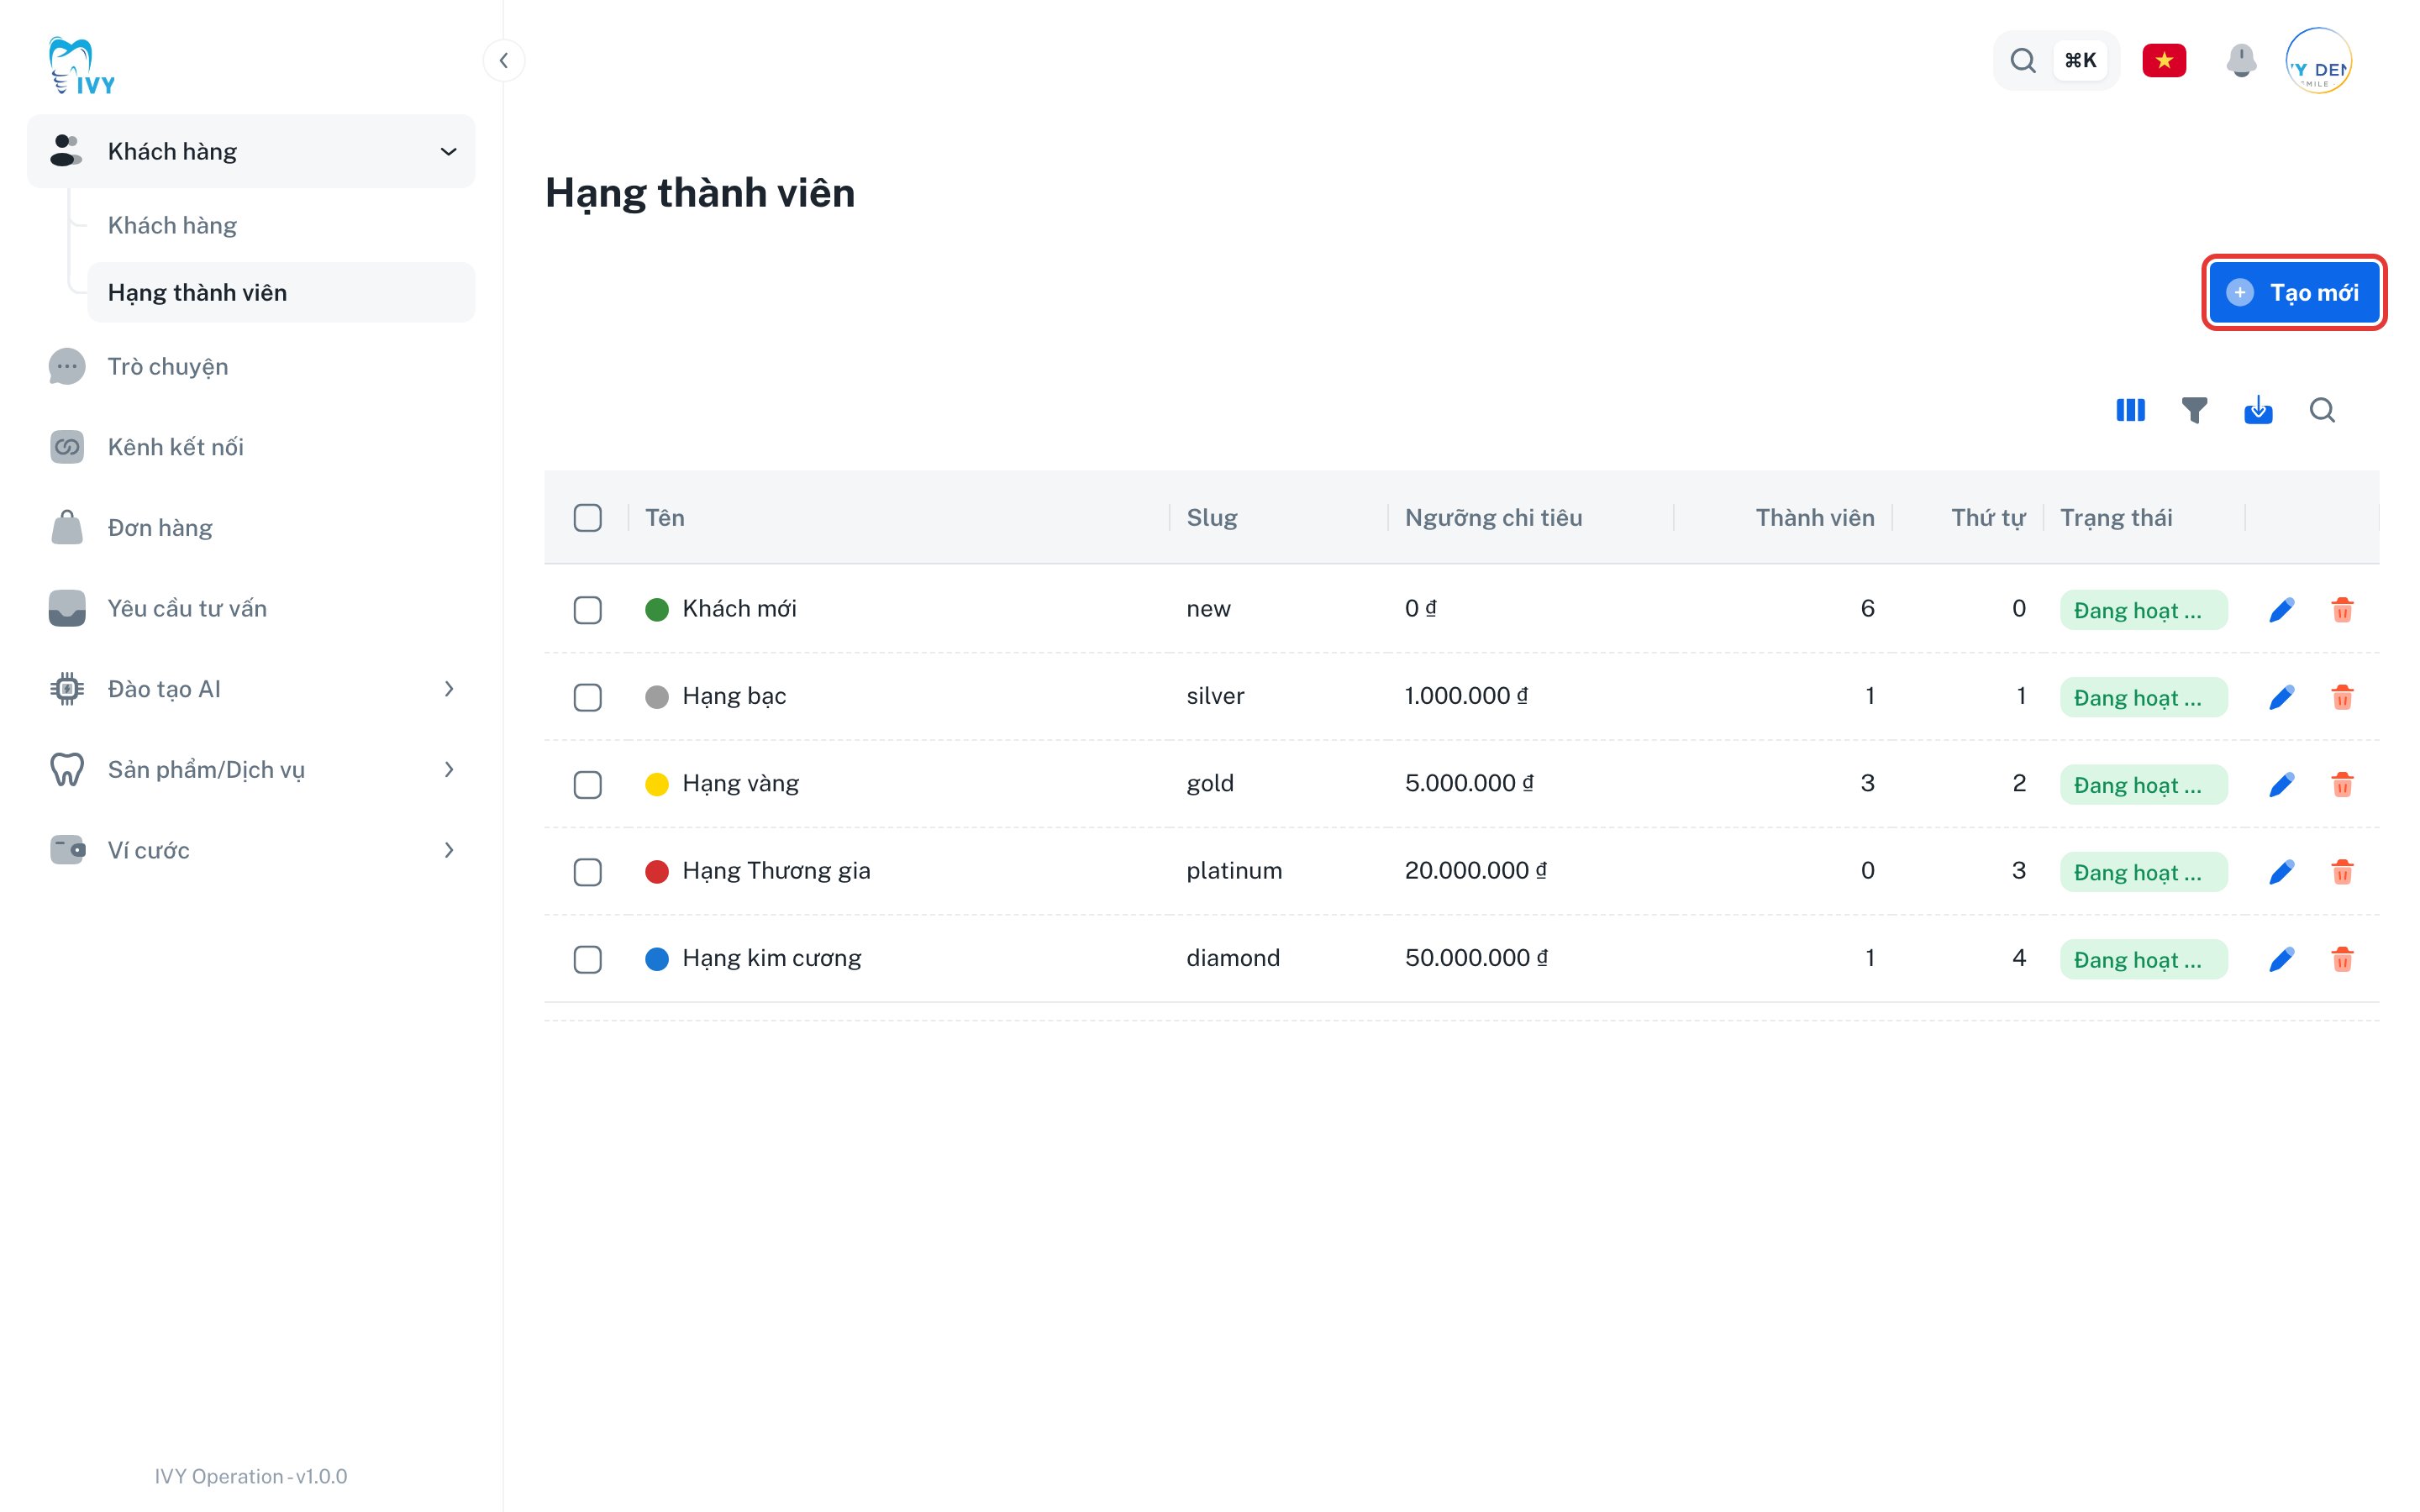This screenshot has width=2420, height=1512.
Task: Expand the Sản phẩm/Dịch vụ submenu arrow
Action: pyautogui.click(x=448, y=770)
